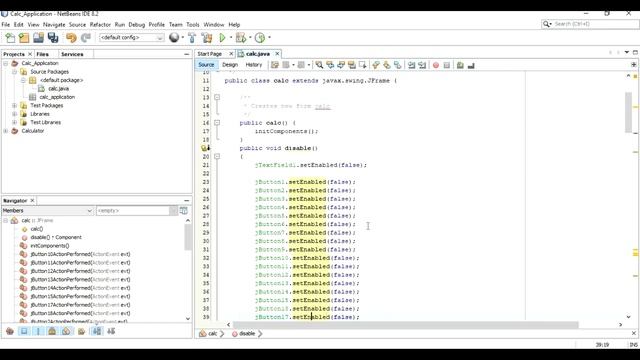This screenshot has width=640, height=360.
Task: Click the Redo arrow icon
Action: pos(86,38)
